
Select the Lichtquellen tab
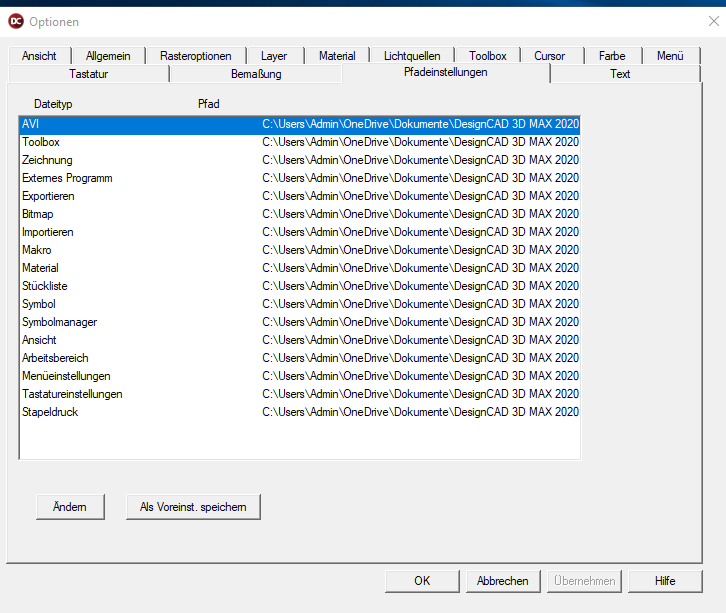point(411,56)
